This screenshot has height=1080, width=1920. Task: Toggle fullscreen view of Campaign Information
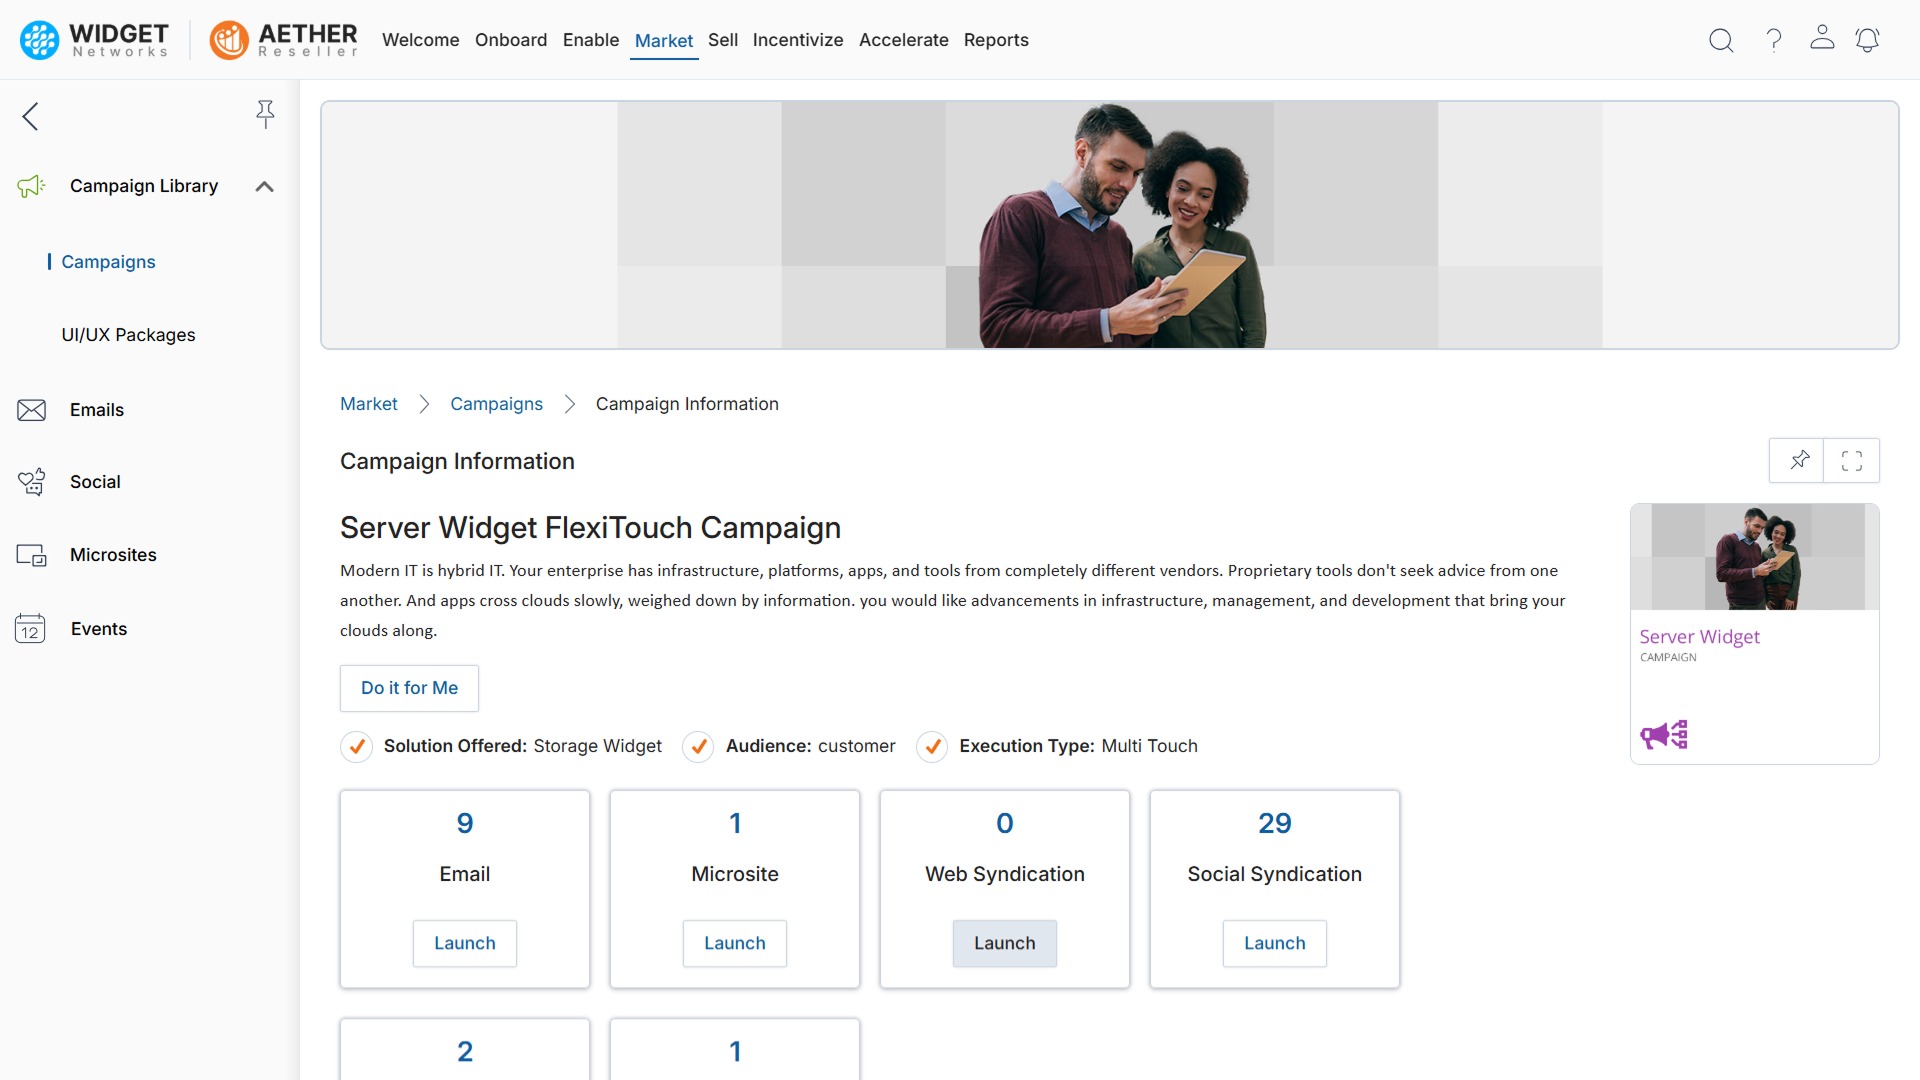coord(1852,460)
